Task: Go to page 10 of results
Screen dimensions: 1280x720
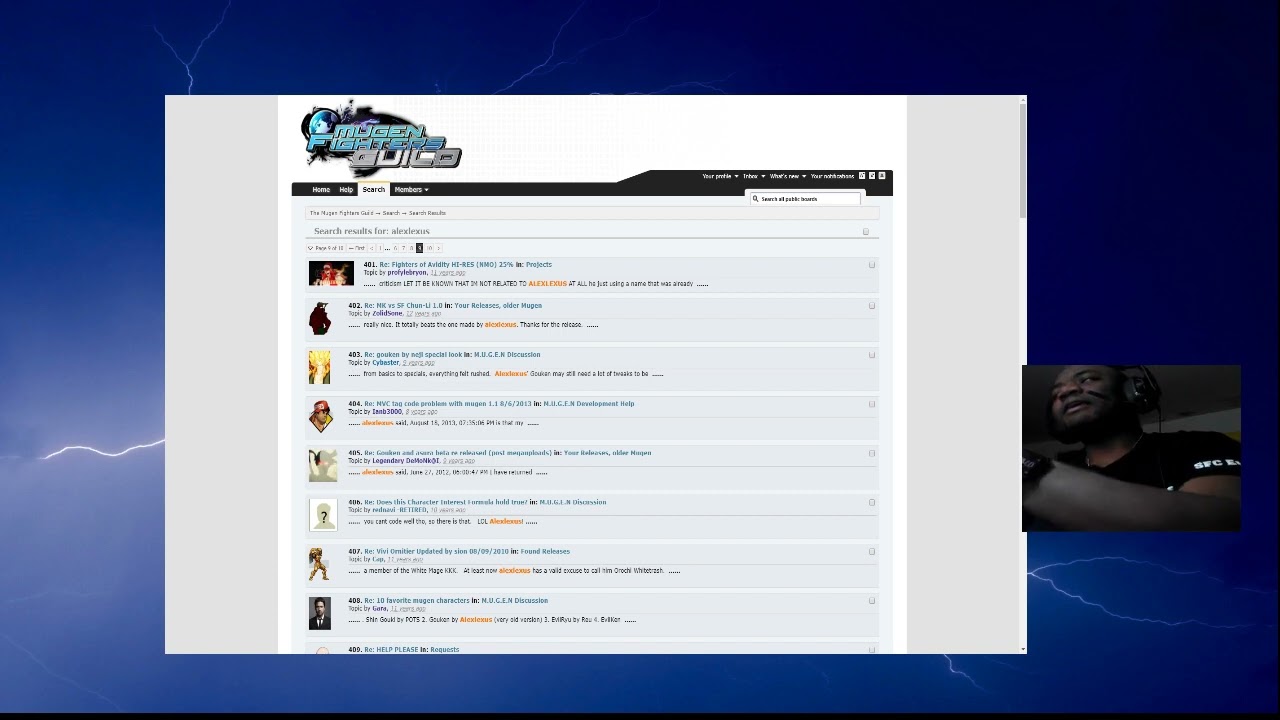Action: (429, 248)
